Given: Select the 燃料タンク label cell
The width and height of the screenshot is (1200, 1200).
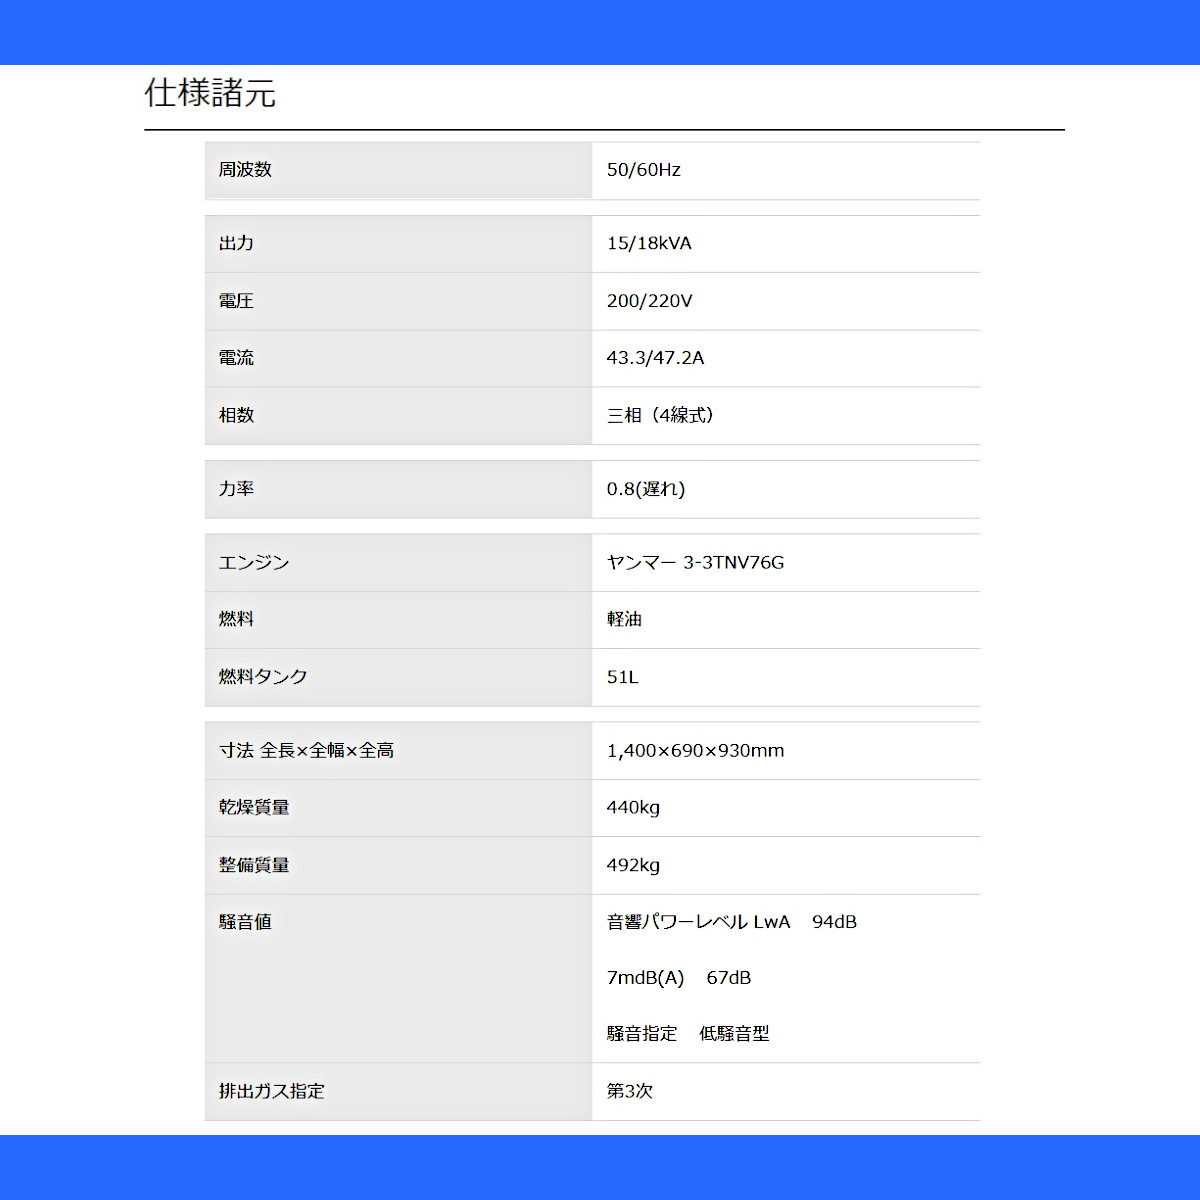Looking at the screenshot, I should (398, 677).
